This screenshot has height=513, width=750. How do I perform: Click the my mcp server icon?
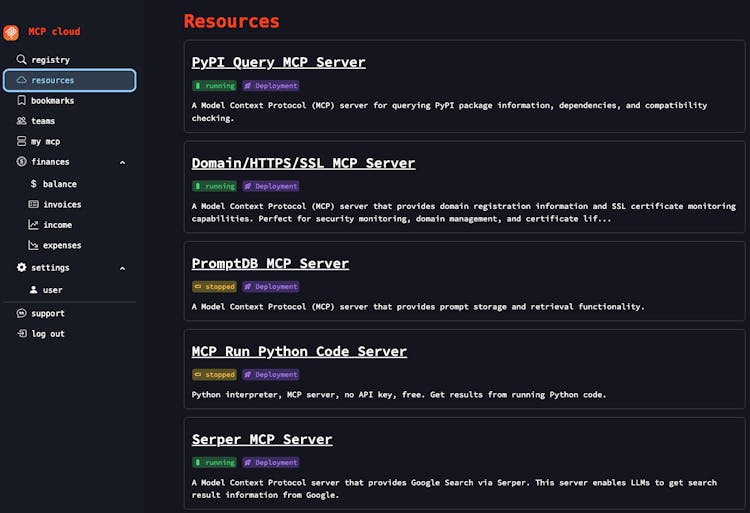[x=22, y=141]
